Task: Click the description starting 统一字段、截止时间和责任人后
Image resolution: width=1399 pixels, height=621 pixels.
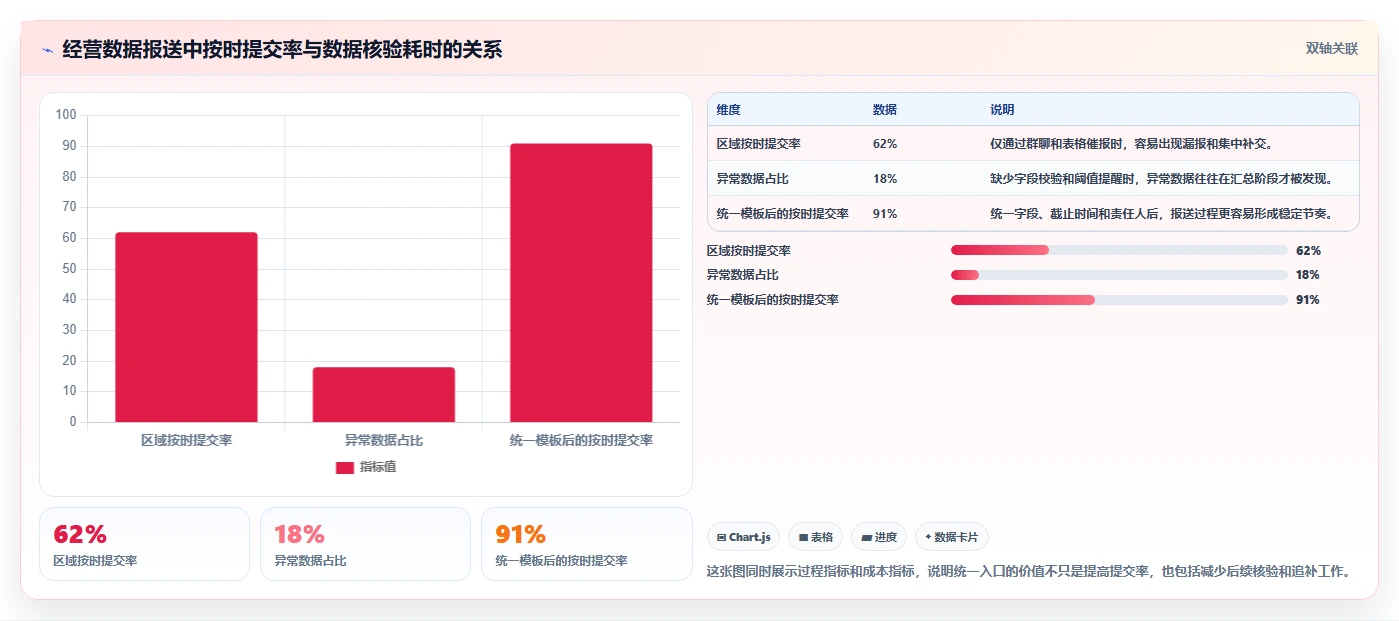Action: coord(1161,214)
